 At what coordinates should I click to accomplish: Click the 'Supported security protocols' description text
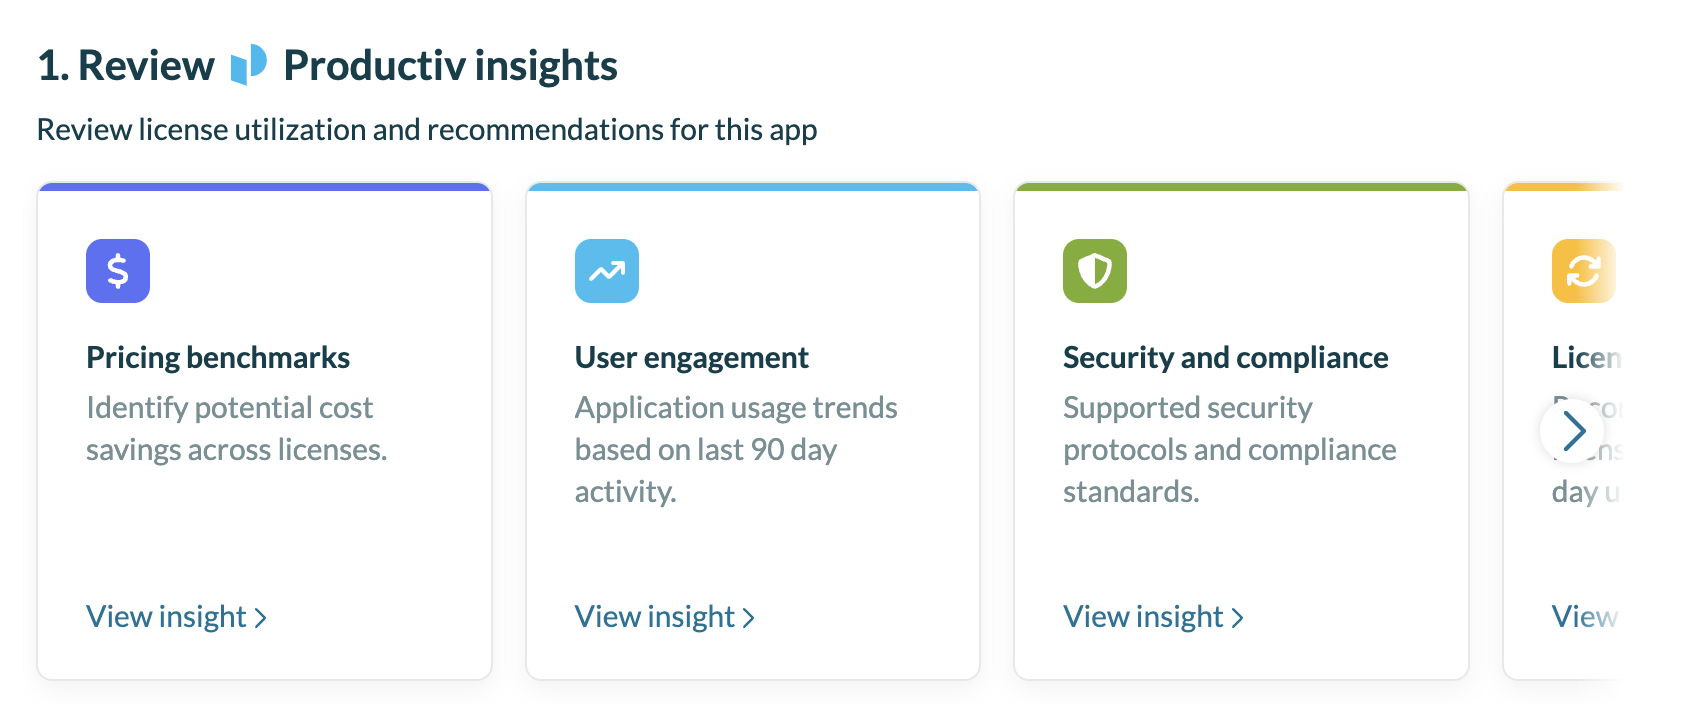click(1229, 449)
